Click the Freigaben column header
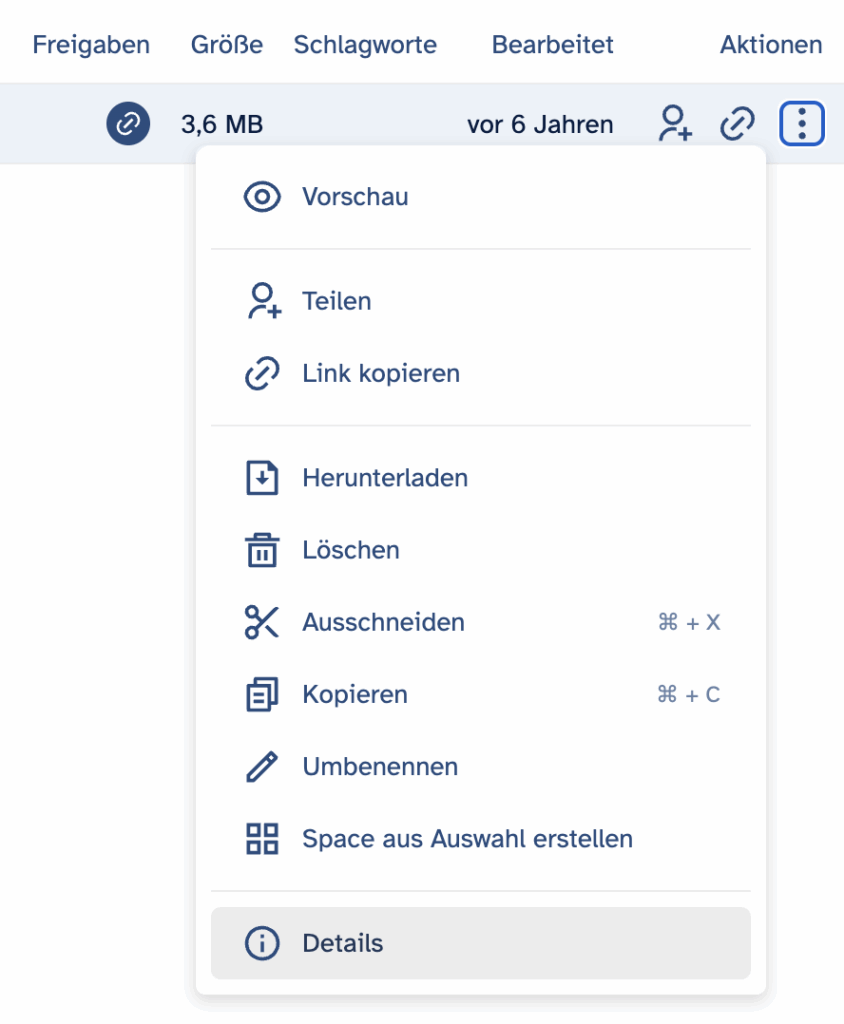Screen dimensions: 844x1024 (91, 44)
